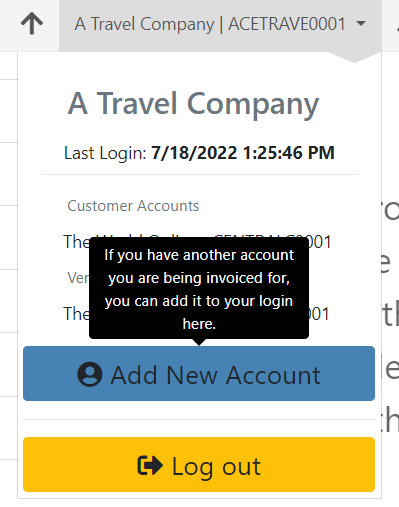399x507 pixels.
Task: Click the partially hidden Vendor section label
Action: [x=78, y=278]
